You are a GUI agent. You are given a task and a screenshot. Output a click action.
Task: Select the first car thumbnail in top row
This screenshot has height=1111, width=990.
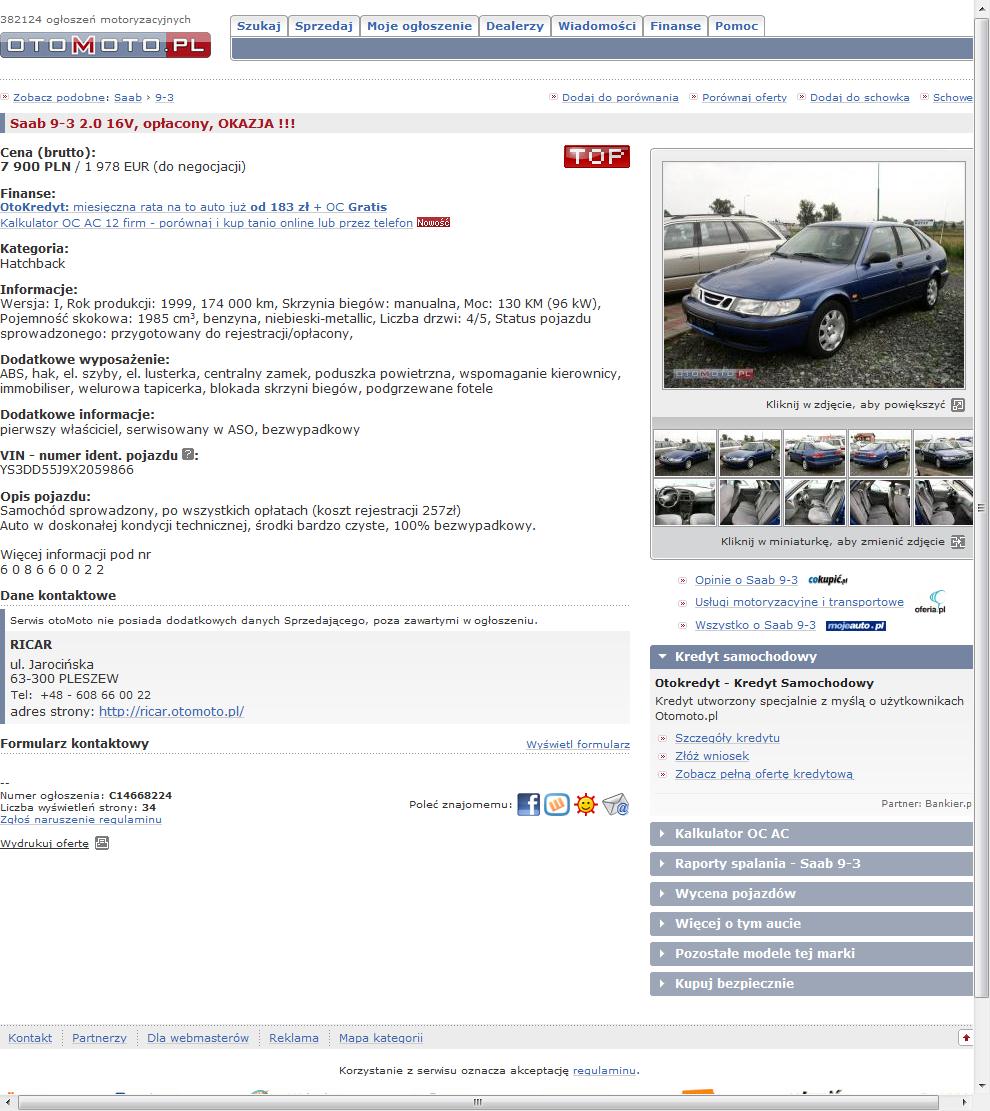685,453
